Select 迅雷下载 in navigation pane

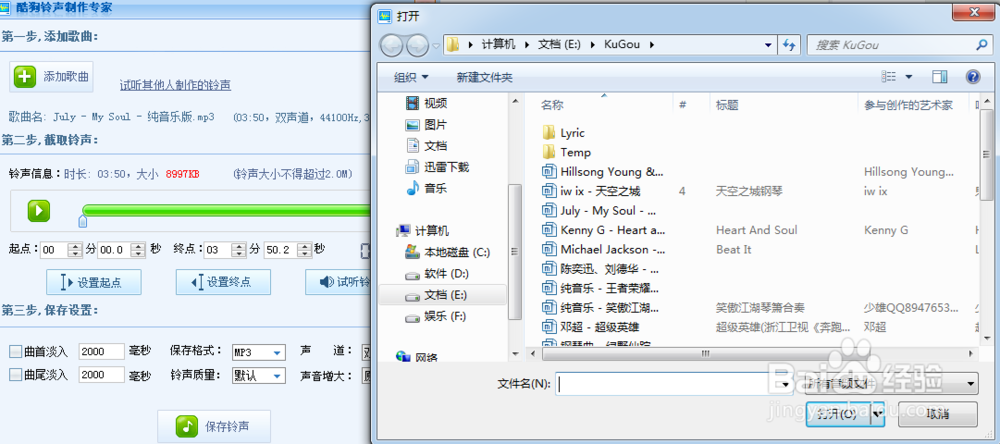coord(438,167)
